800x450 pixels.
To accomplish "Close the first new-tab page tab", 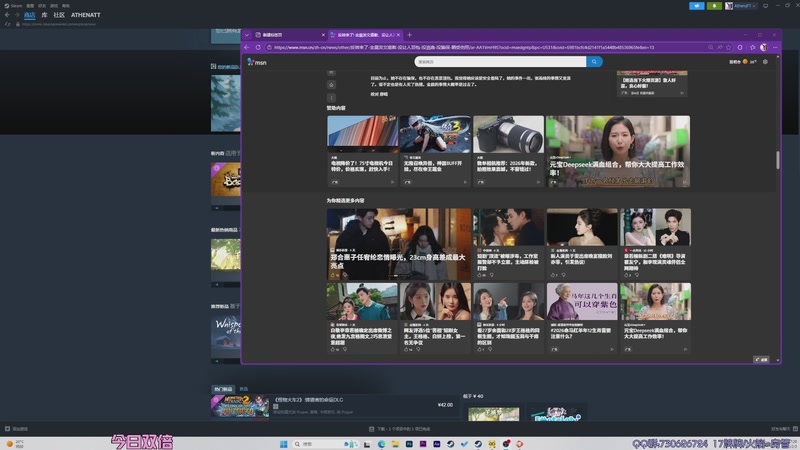I will click(323, 35).
